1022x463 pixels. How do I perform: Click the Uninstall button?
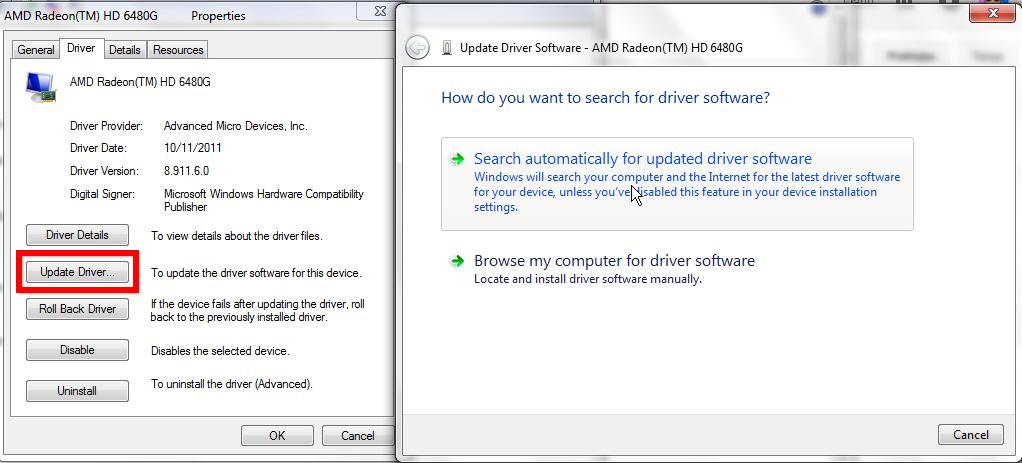78,391
